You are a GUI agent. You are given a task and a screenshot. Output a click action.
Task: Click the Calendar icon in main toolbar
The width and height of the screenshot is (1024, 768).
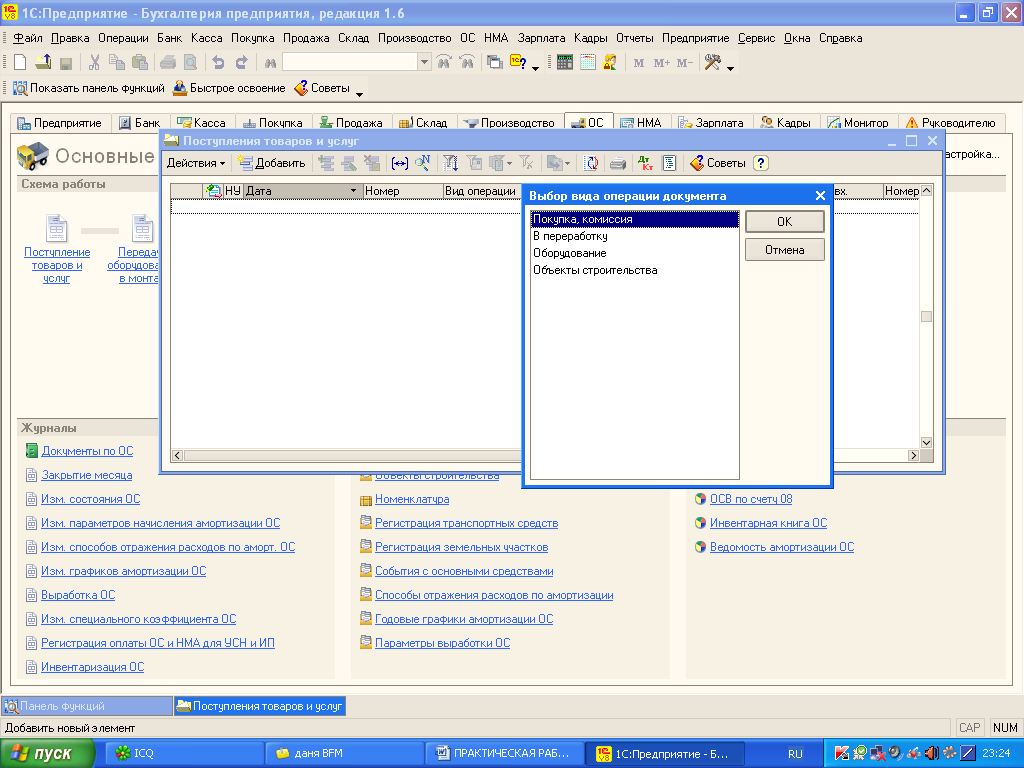pos(588,63)
